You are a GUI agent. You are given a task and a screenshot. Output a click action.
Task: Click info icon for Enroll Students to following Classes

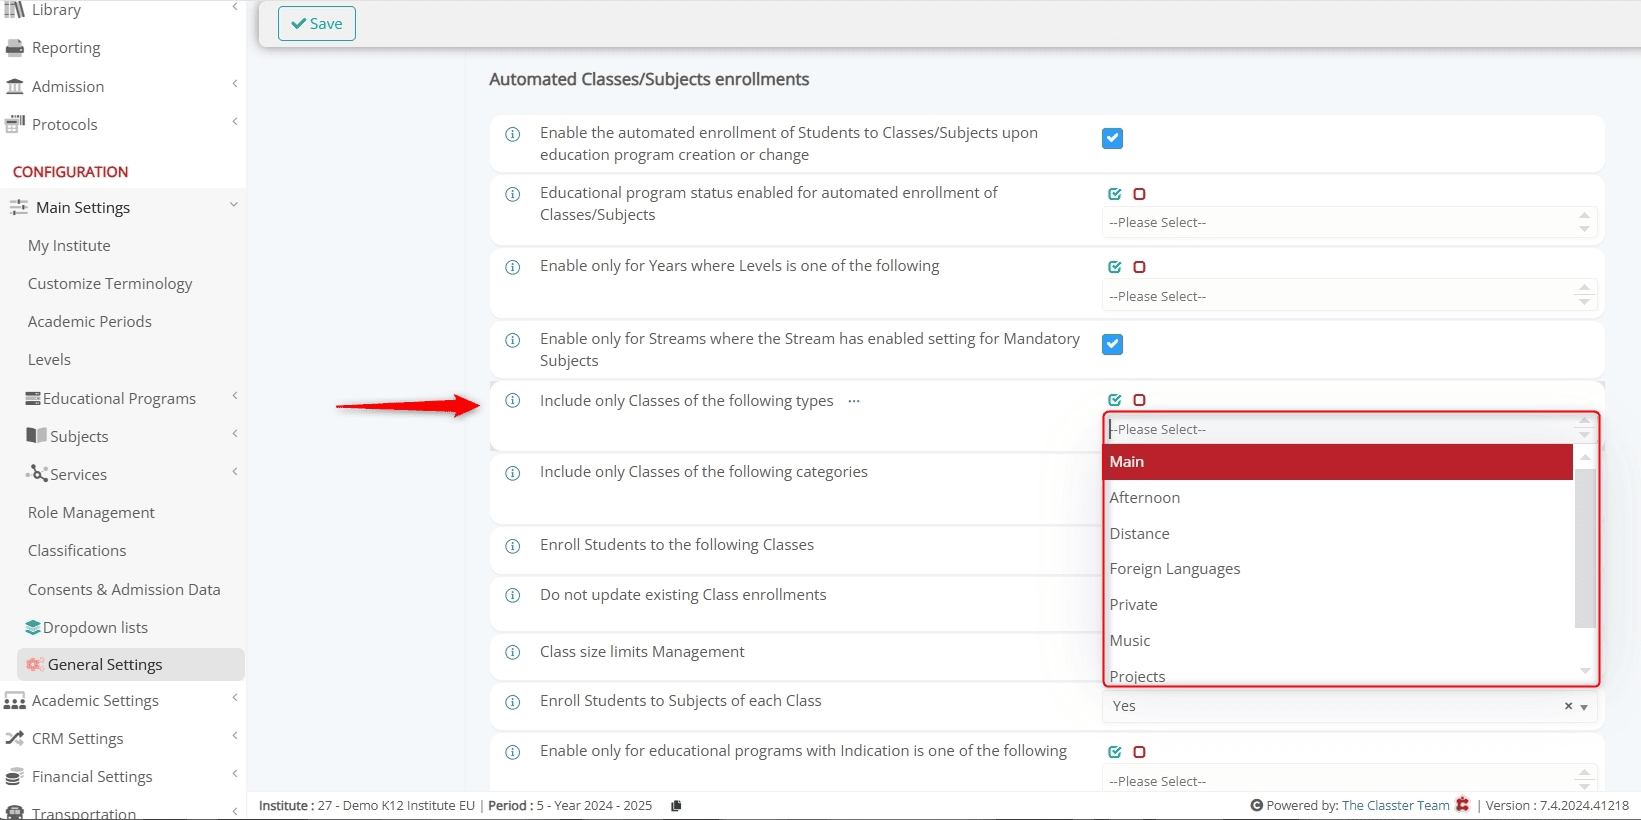513,546
